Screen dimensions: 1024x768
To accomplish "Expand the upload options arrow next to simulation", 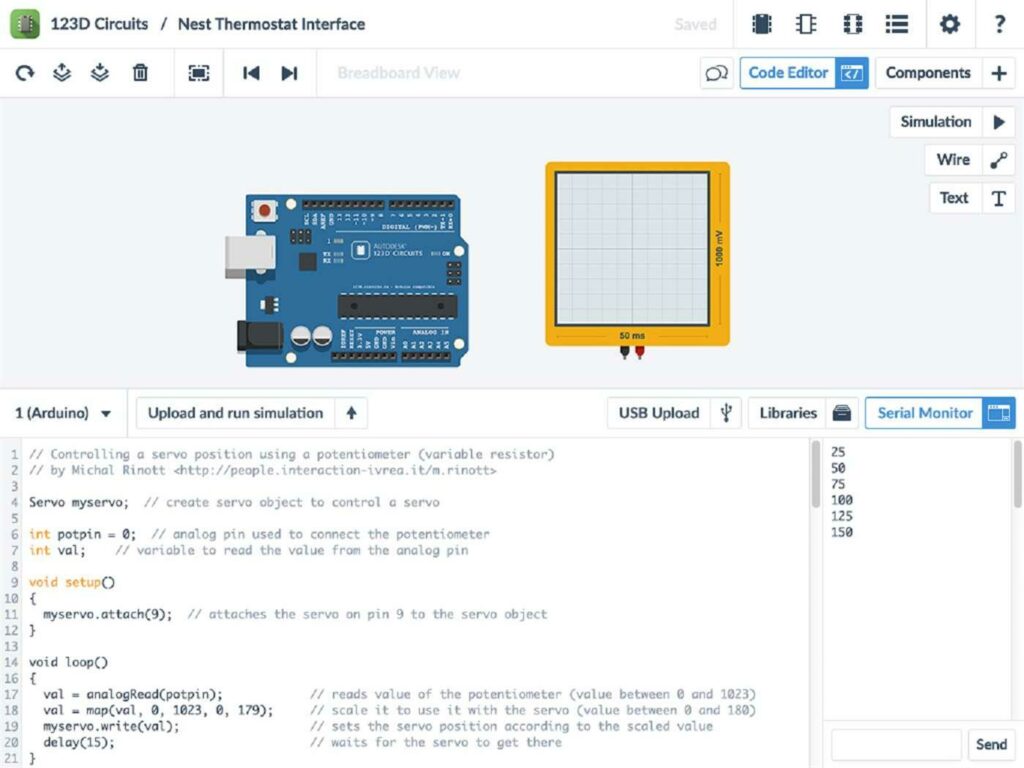I will tap(351, 412).
